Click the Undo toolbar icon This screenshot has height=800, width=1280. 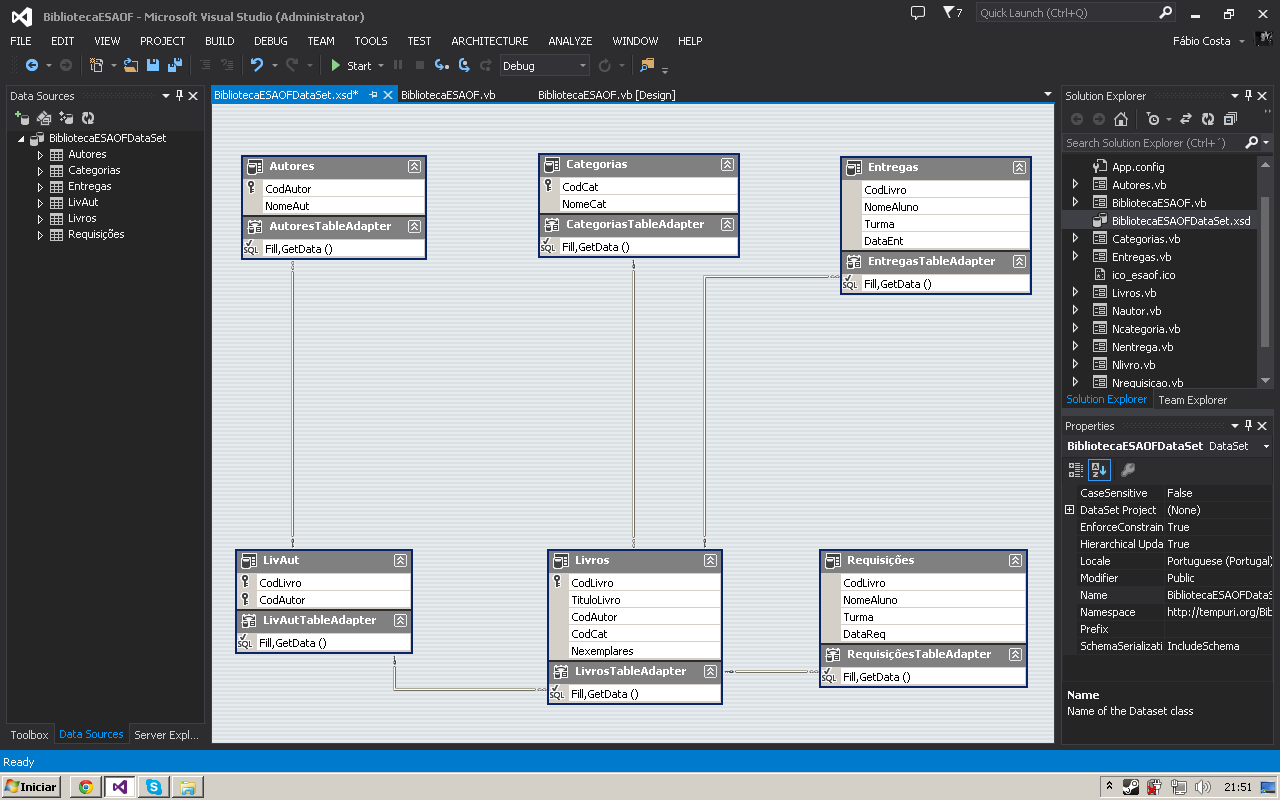(257, 66)
